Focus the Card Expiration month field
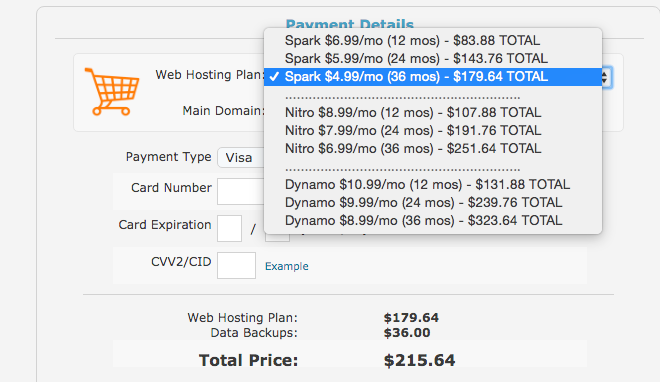The image size is (660, 382). tap(229, 228)
